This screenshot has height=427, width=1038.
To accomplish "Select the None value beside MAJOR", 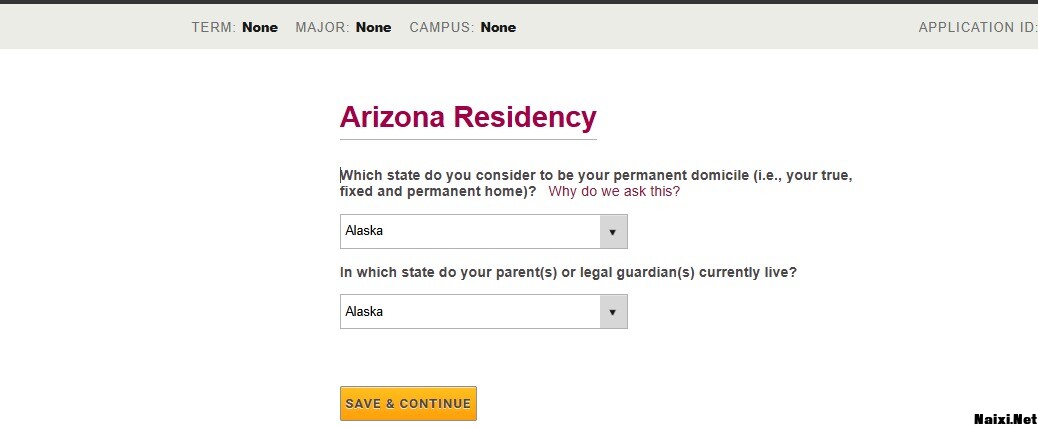I will coord(373,27).
